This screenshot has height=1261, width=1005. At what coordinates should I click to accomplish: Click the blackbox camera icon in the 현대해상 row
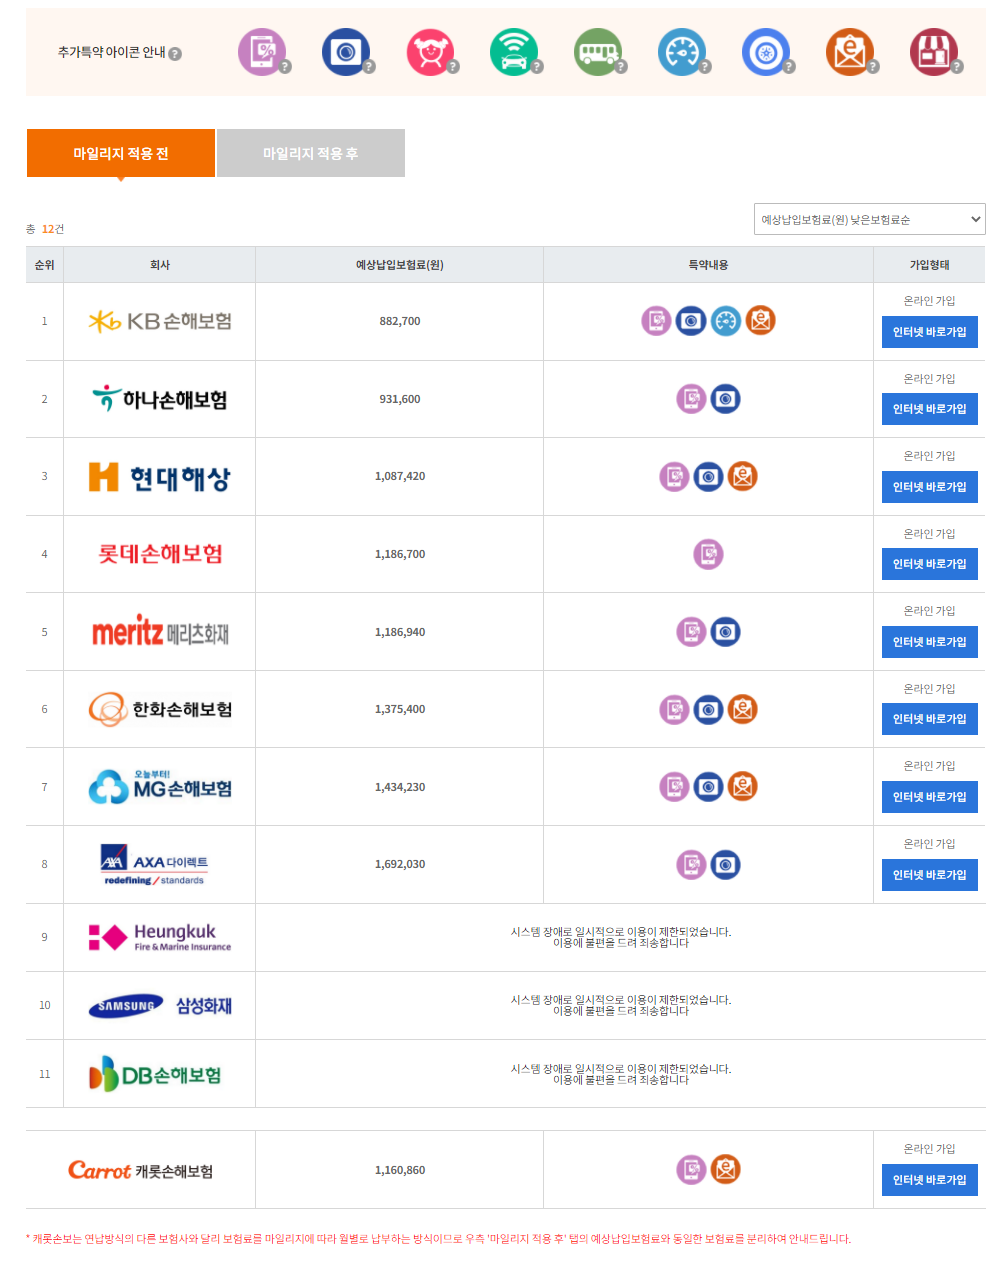pos(708,476)
